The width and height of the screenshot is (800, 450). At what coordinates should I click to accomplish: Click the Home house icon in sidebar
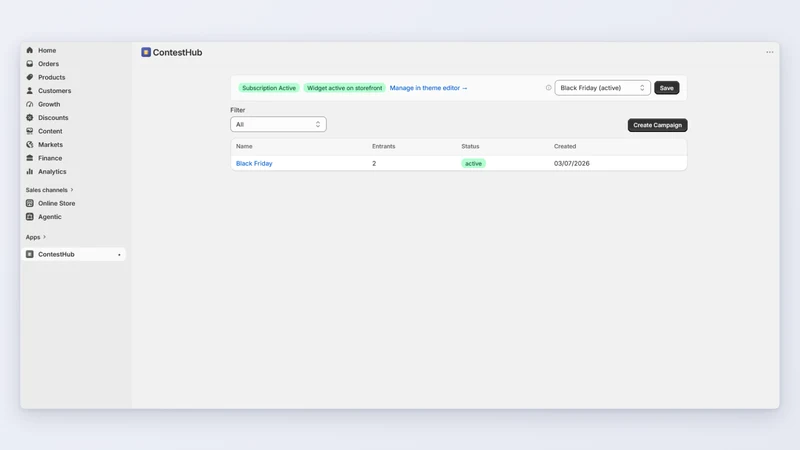pyautogui.click(x=30, y=50)
